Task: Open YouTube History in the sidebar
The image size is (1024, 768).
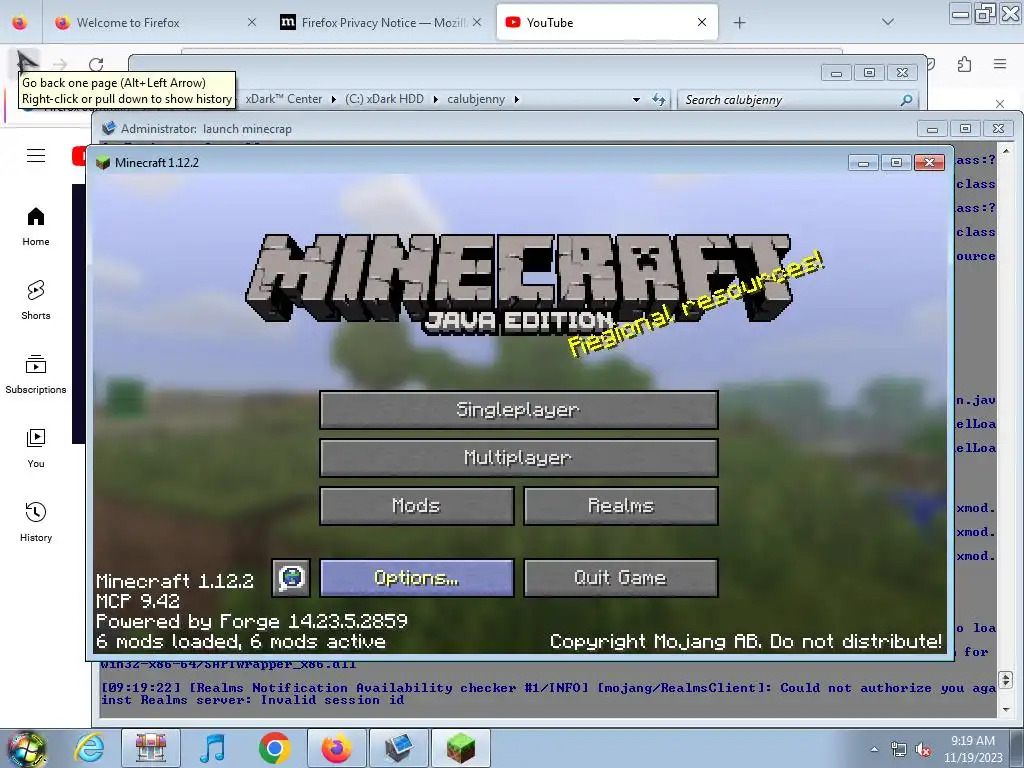Action: [x=36, y=522]
